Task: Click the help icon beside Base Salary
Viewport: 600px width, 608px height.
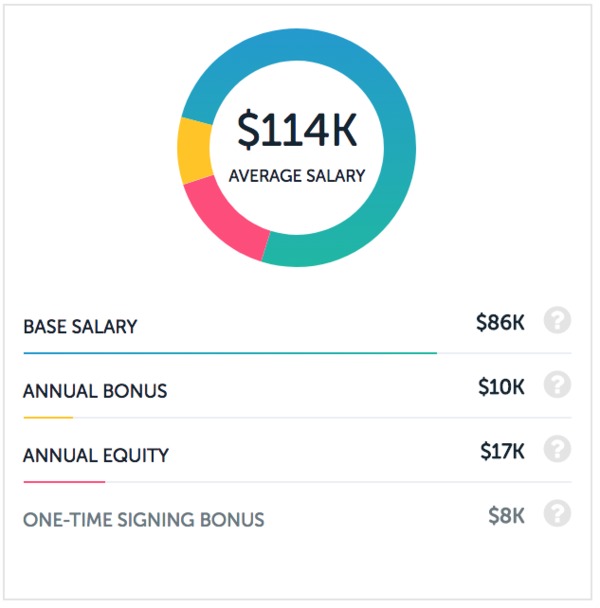Action: [x=557, y=320]
